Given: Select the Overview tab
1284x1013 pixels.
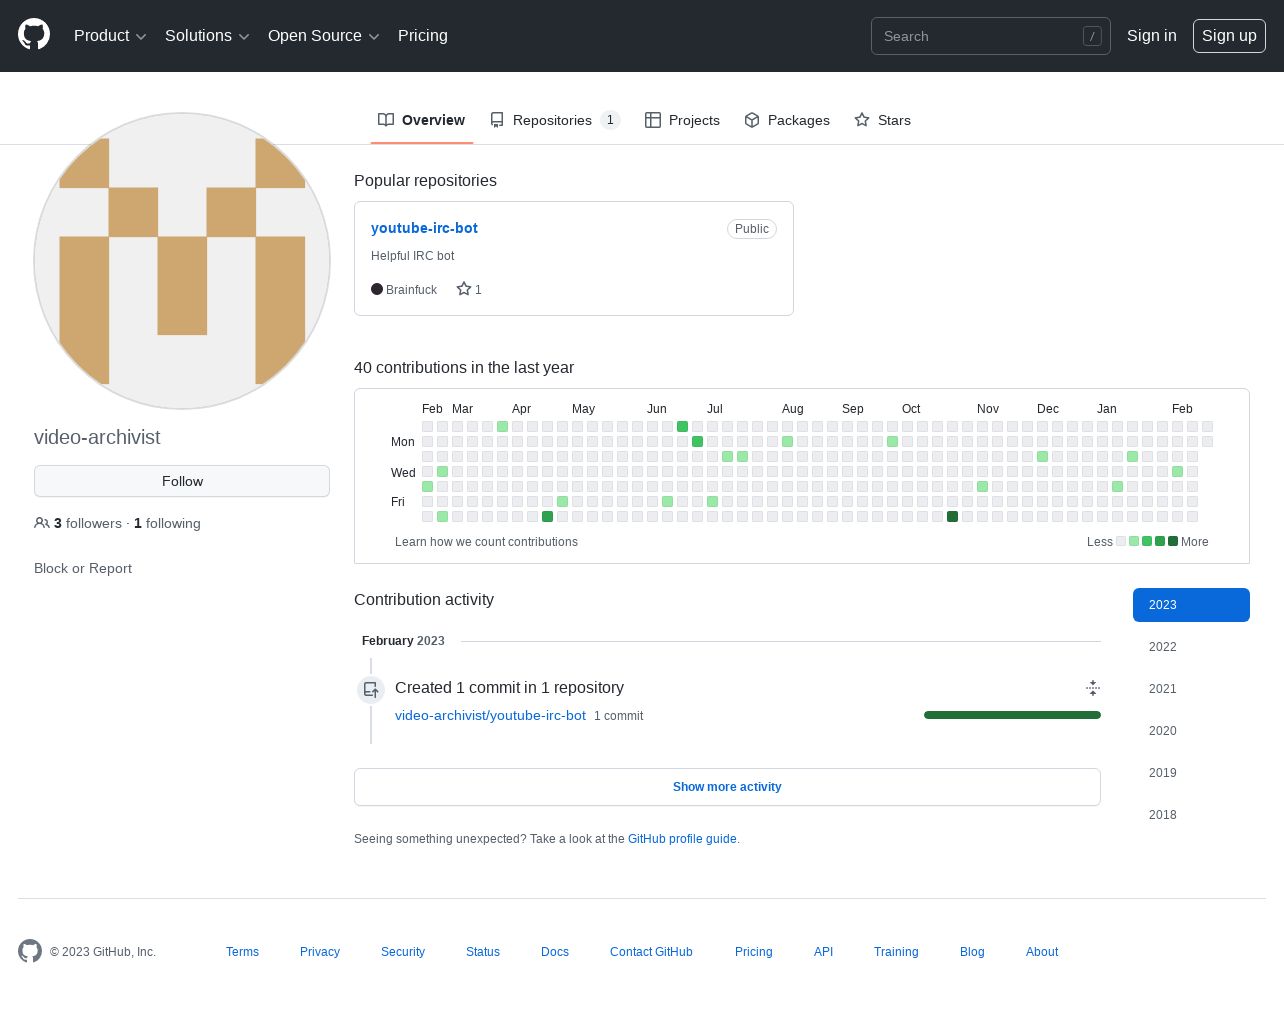Looking at the screenshot, I should [421, 120].
